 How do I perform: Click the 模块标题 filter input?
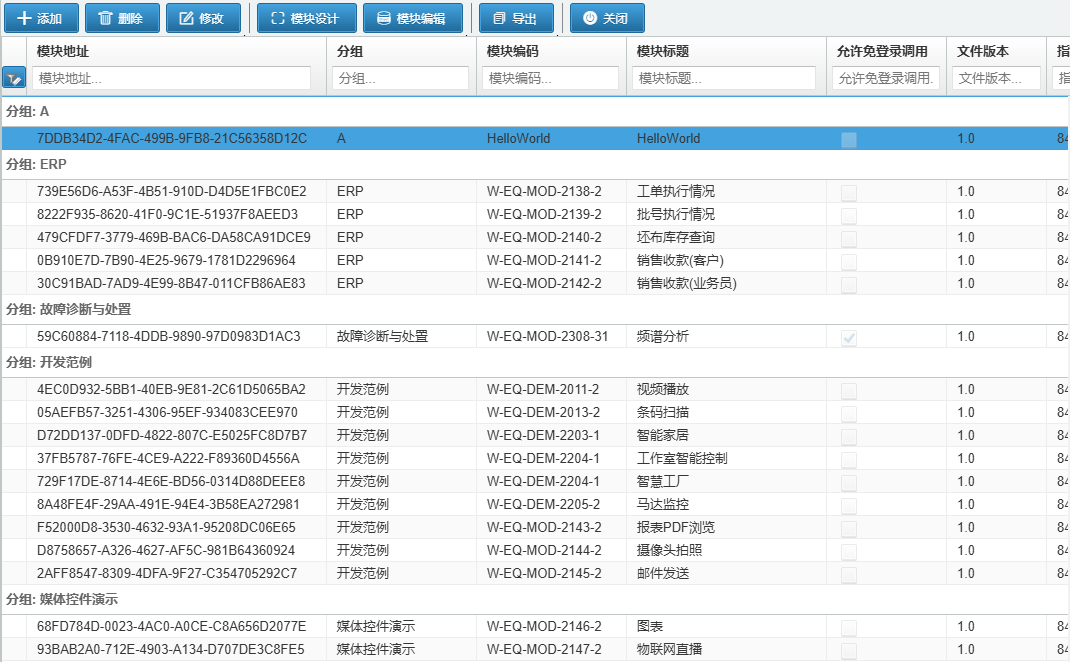click(x=724, y=78)
